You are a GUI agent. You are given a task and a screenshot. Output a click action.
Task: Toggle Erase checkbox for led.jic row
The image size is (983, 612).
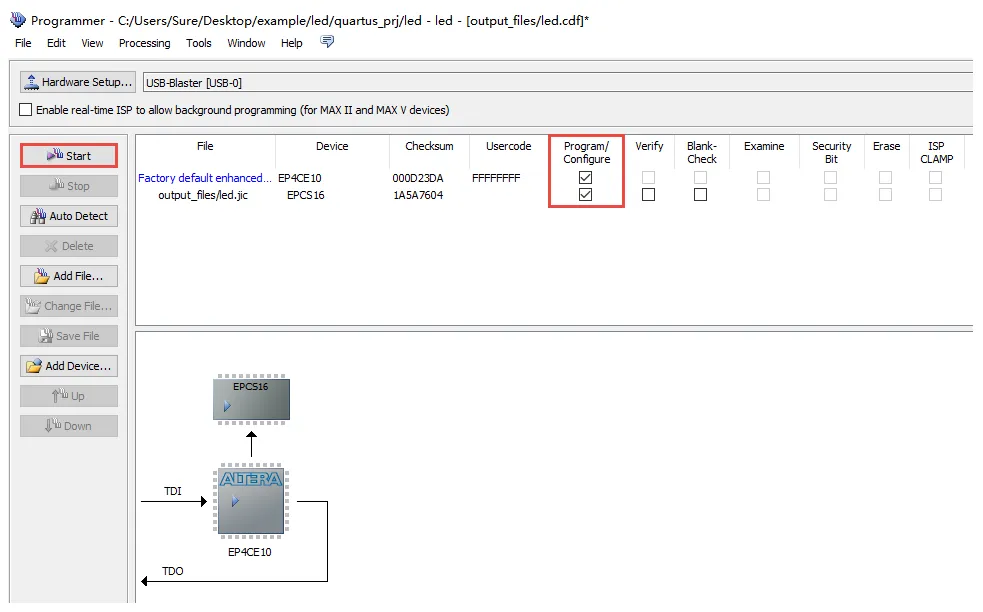[885, 194]
